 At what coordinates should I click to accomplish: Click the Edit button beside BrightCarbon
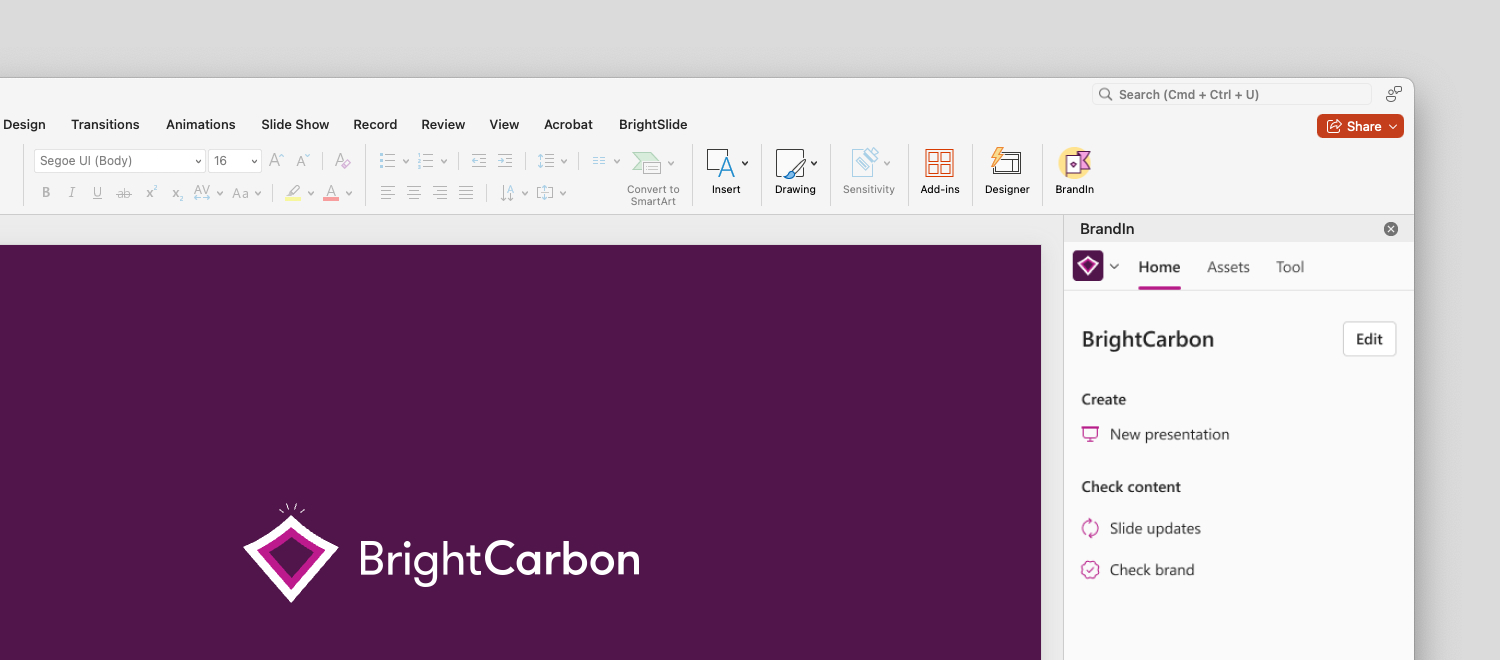[x=1369, y=339]
